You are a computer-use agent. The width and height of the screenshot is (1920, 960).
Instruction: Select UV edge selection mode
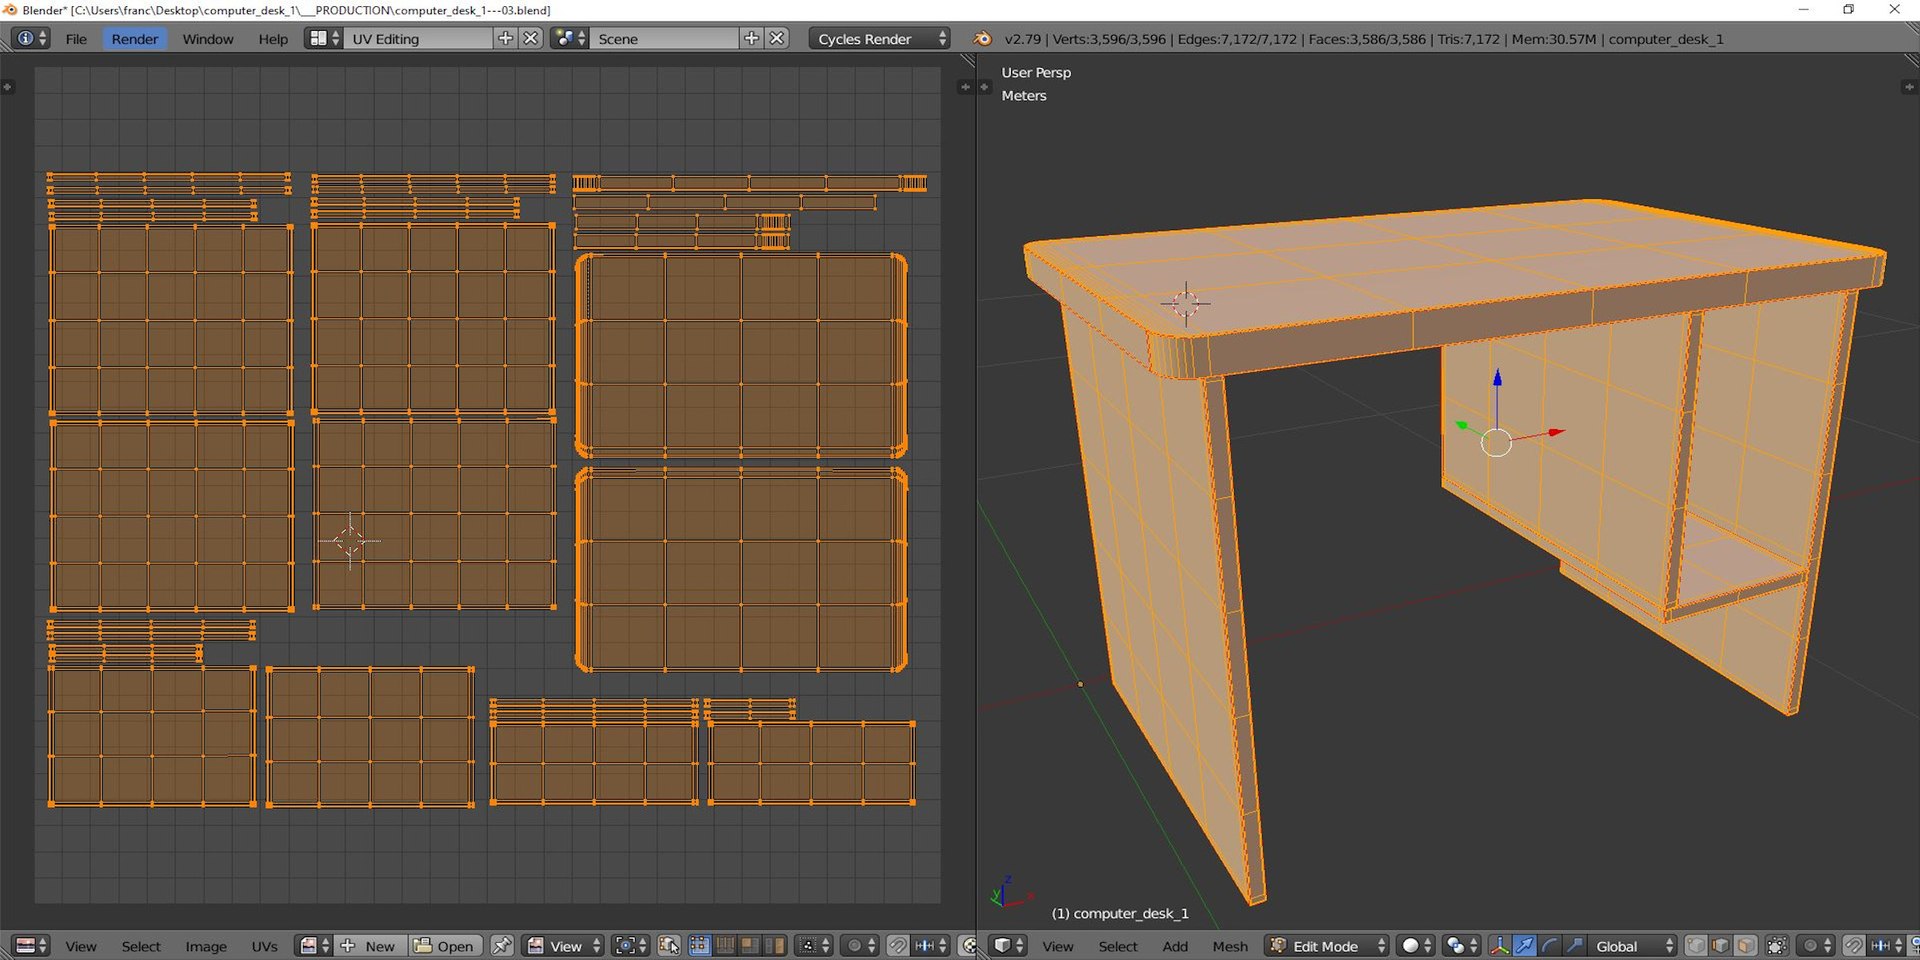coord(724,945)
